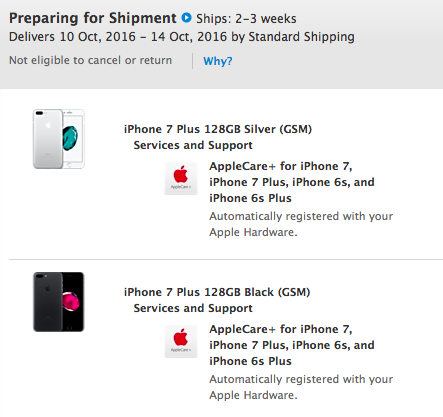Click the AppleCare+ icon under the Silver iPhone
The width and height of the screenshot is (443, 417).
coord(181,178)
